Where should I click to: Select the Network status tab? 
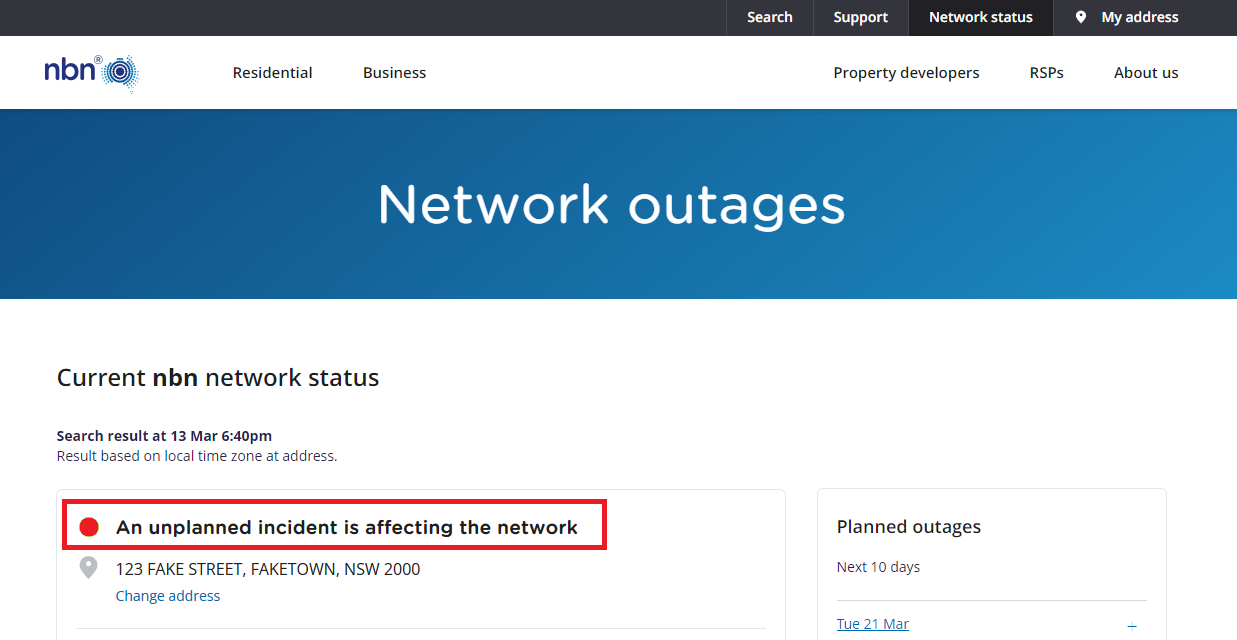(x=980, y=17)
